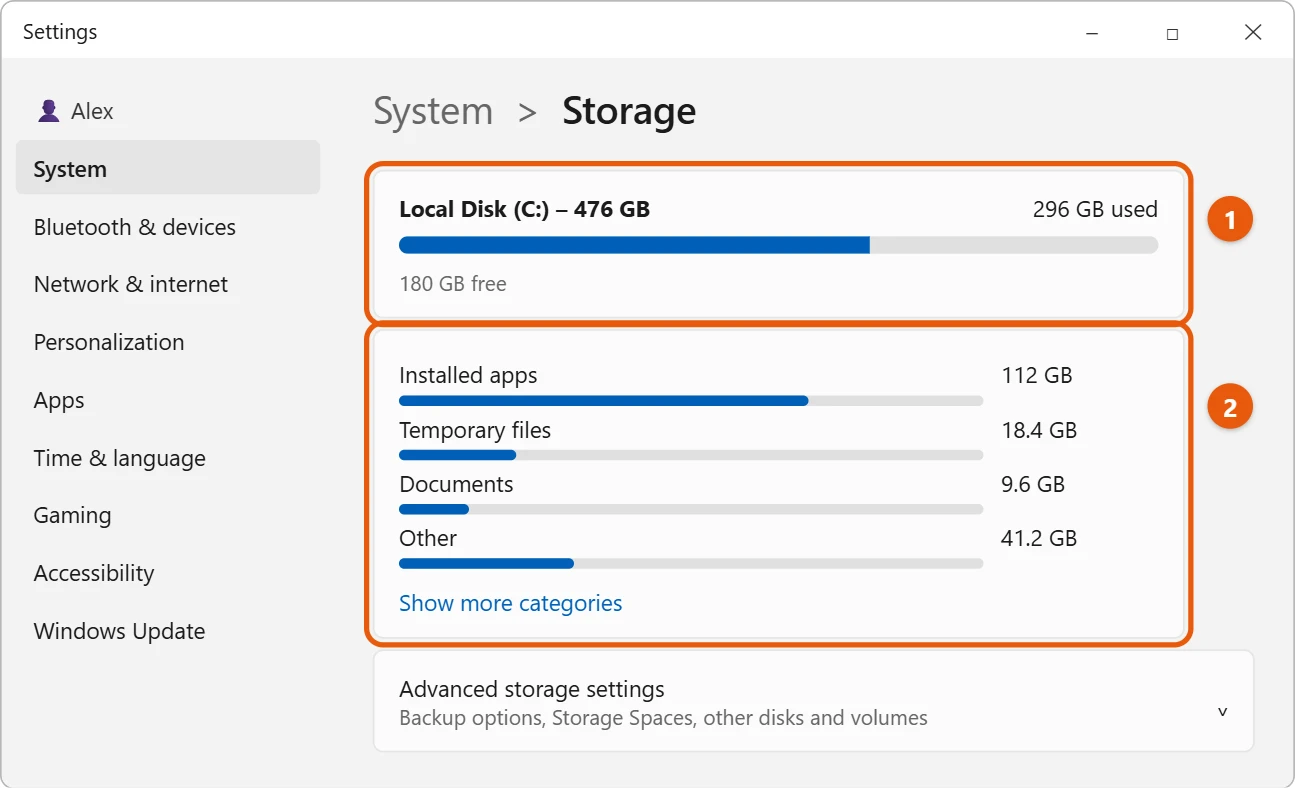
Task: Expand Advanced storage settings chevron
Action: 1222,712
